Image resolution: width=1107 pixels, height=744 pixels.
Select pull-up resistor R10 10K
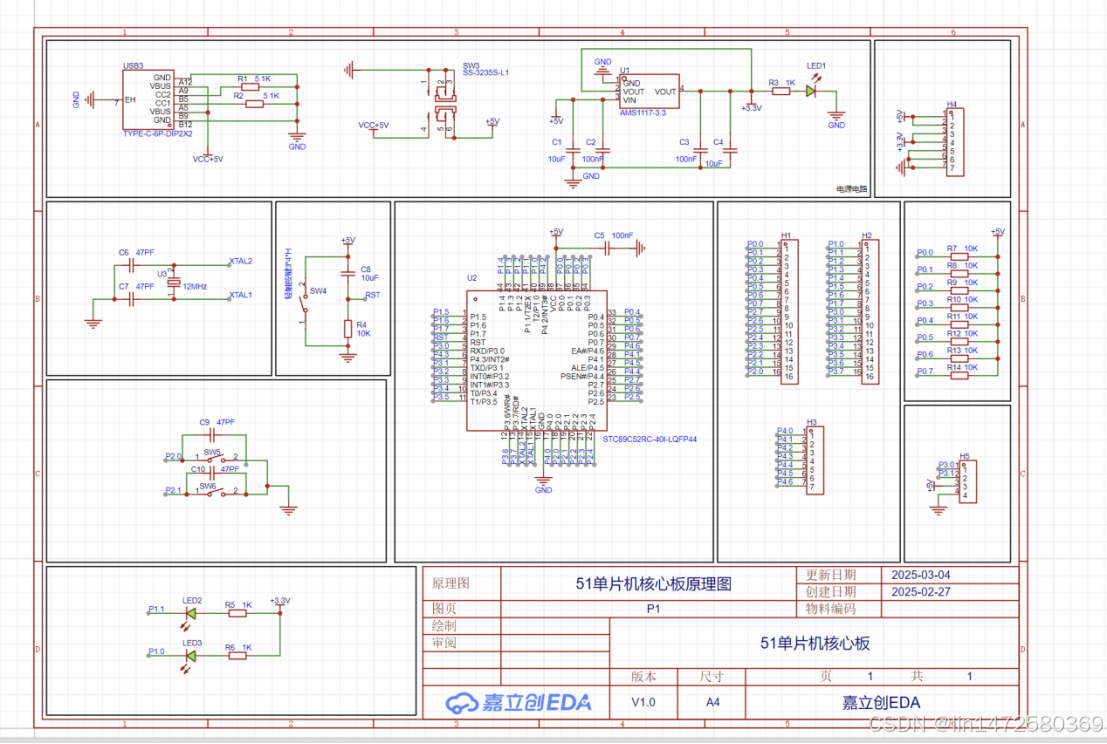tap(959, 307)
